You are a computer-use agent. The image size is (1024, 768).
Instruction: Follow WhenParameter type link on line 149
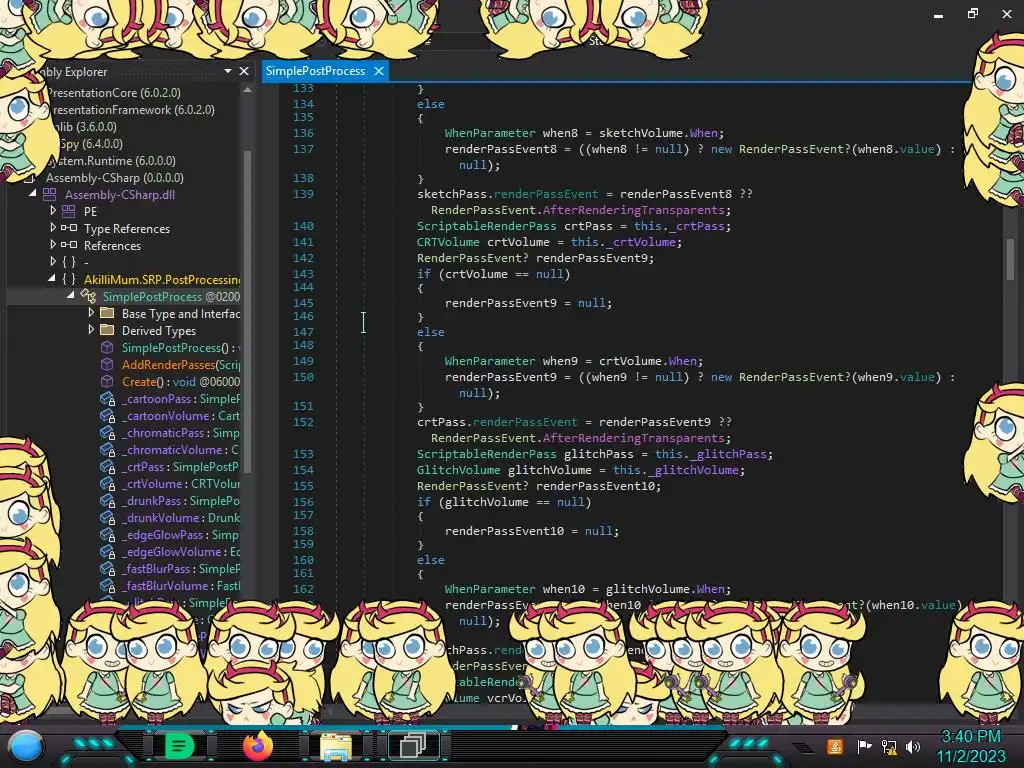pyautogui.click(x=490, y=360)
